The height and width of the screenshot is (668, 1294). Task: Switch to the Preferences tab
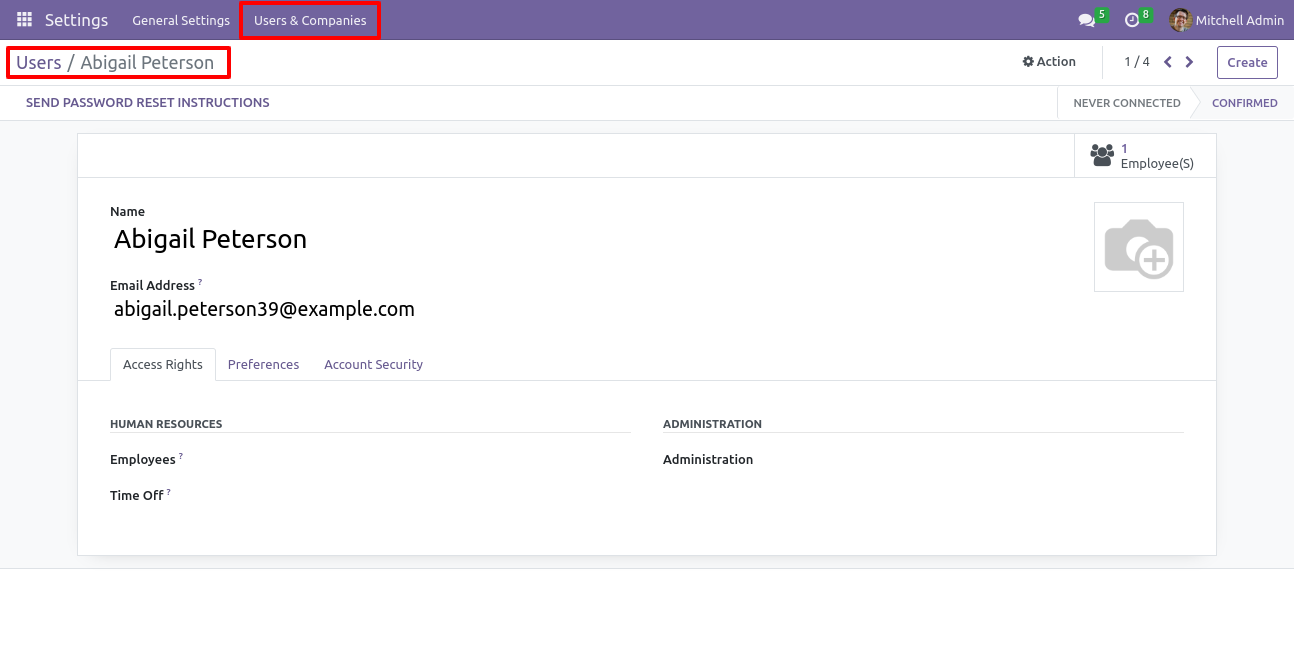click(x=263, y=364)
